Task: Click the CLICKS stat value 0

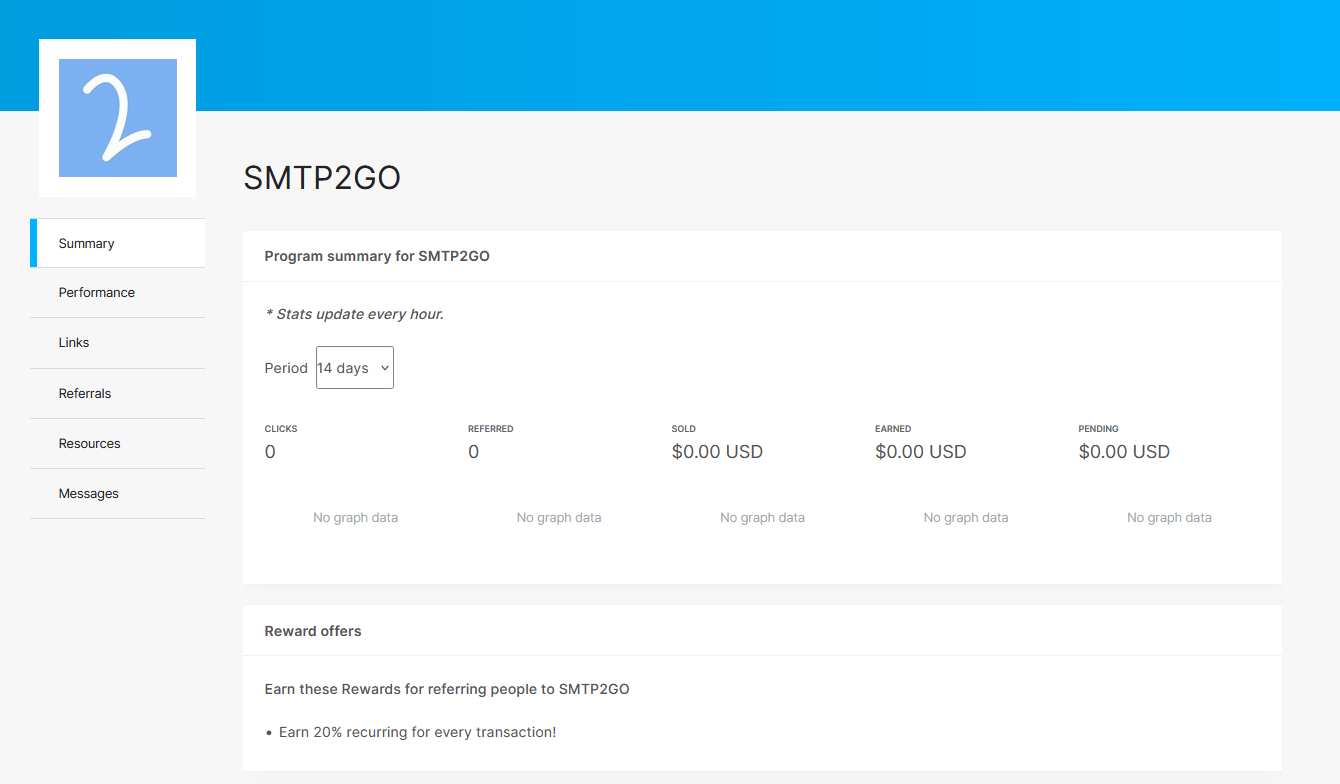Action: tap(270, 452)
